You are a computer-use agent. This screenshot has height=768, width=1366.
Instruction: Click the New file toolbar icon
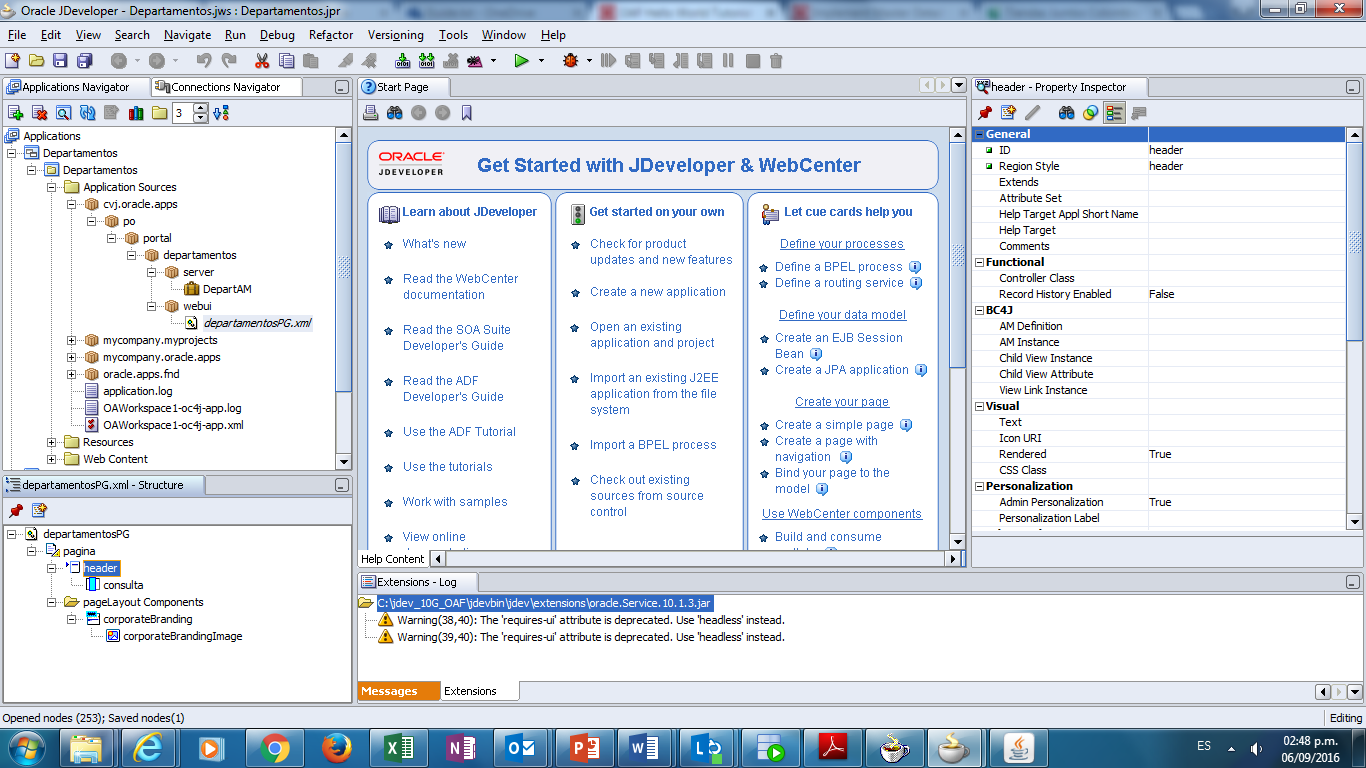coord(13,61)
